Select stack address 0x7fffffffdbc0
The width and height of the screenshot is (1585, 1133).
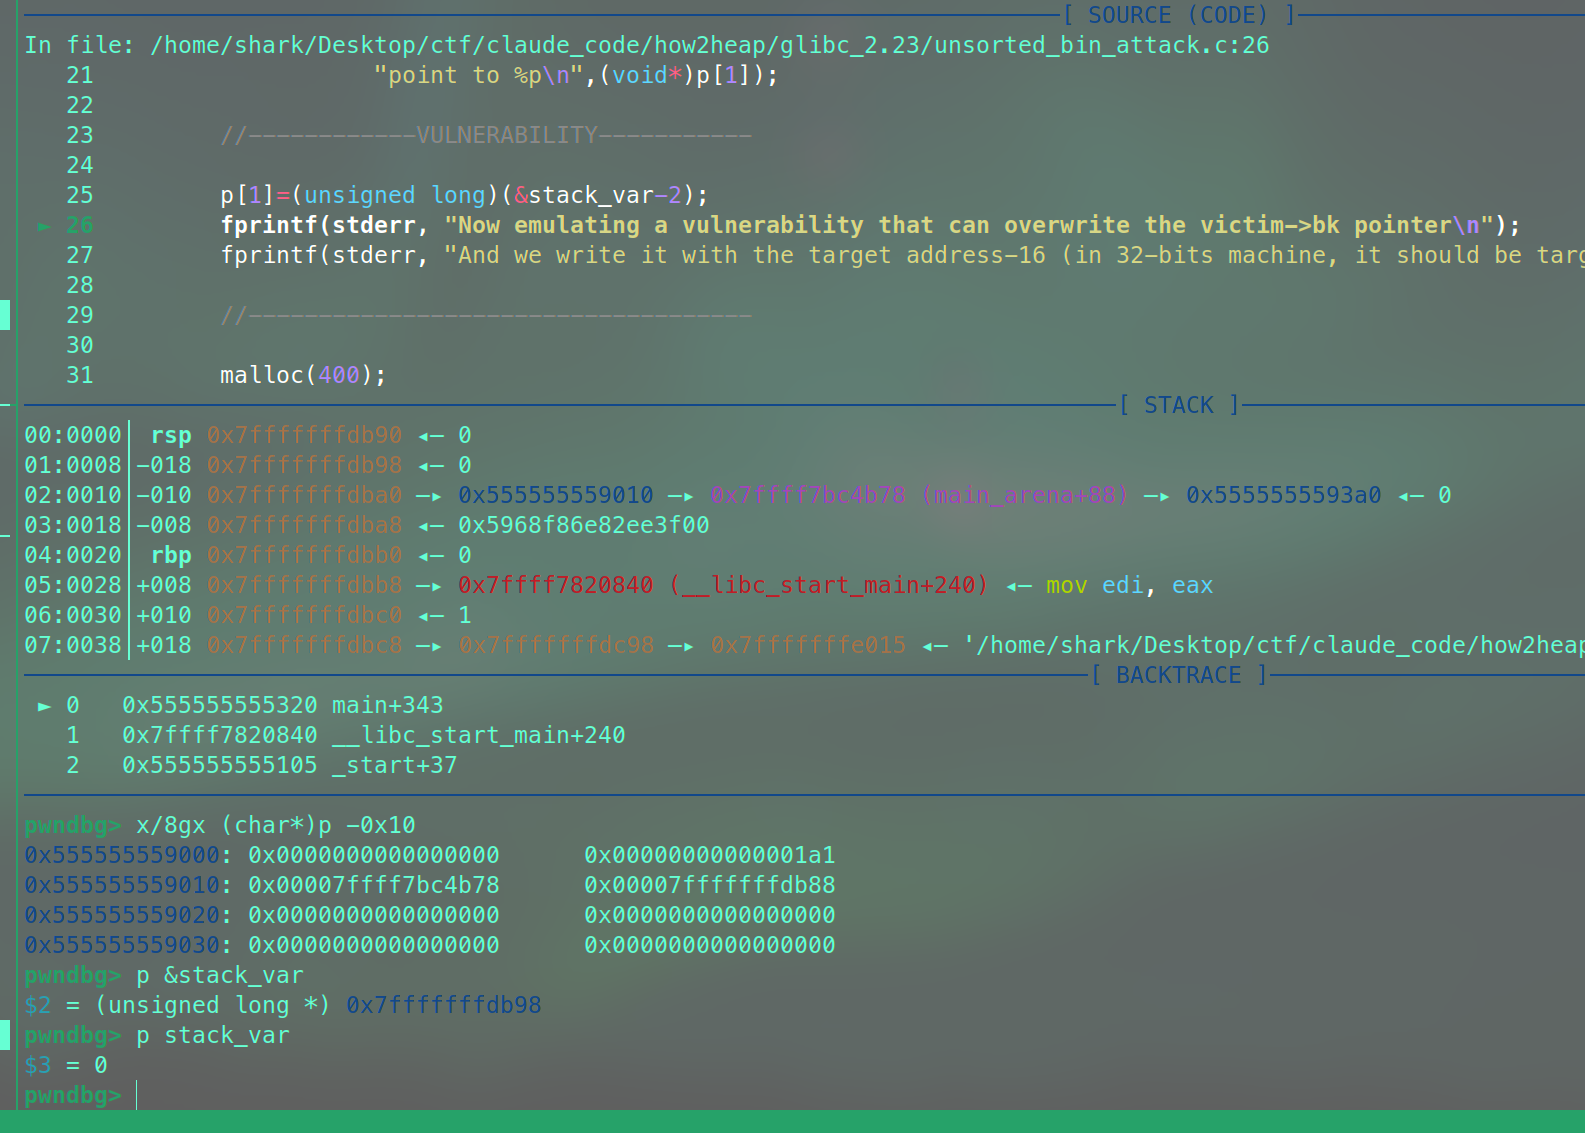click(304, 615)
